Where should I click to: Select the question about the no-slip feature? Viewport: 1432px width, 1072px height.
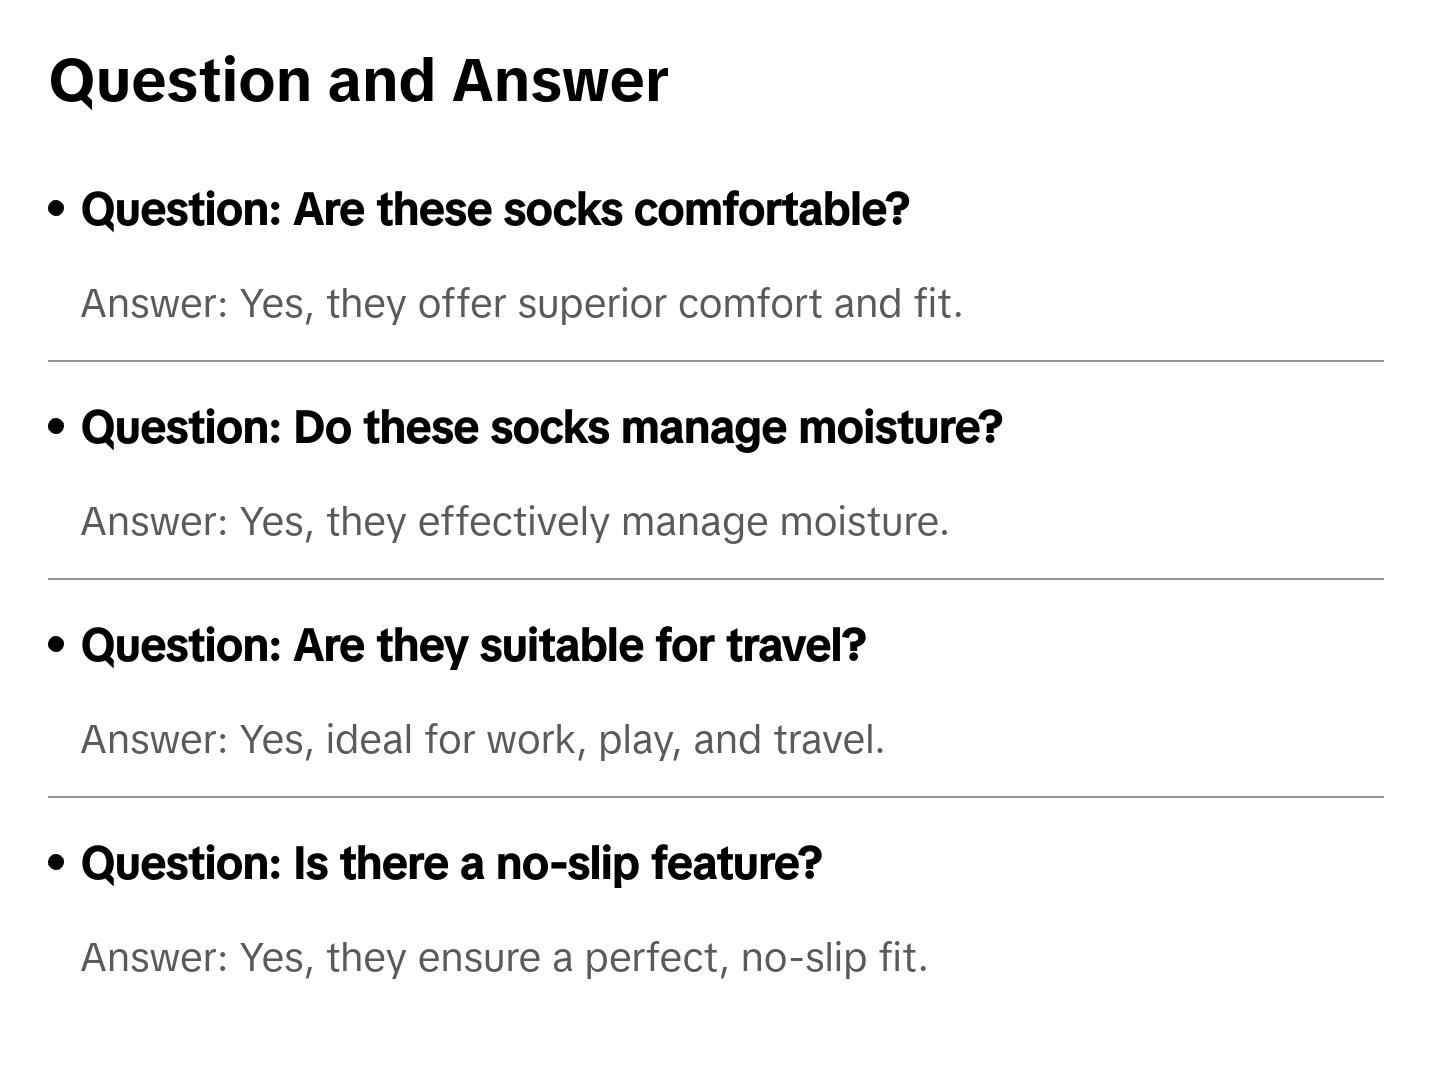tap(451, 864)
